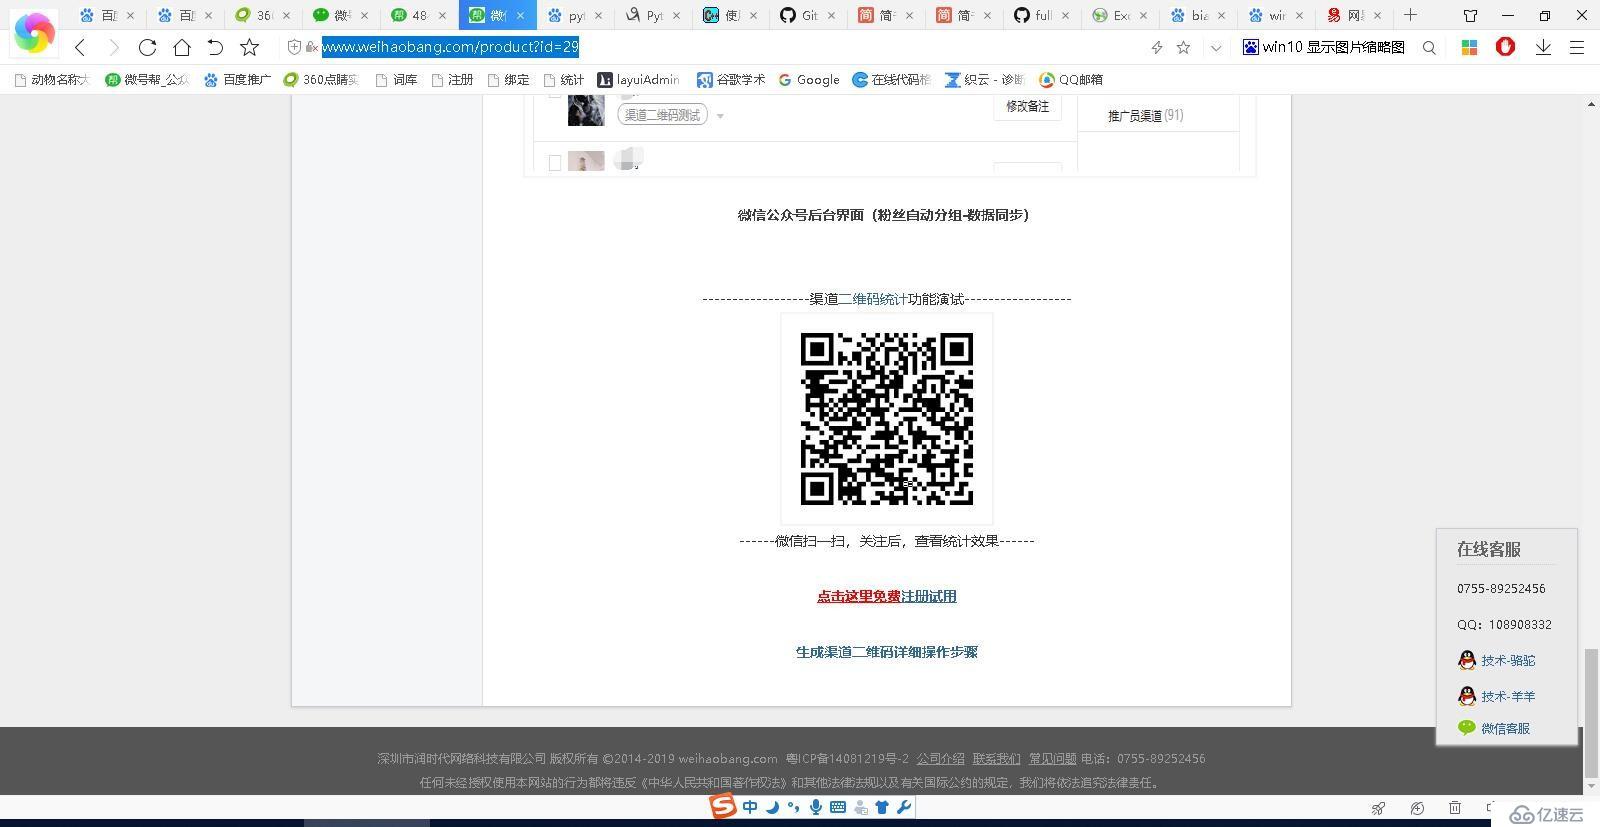
Task: Open the red ad-blocker hand icon
Action: tap(1505, 47)
